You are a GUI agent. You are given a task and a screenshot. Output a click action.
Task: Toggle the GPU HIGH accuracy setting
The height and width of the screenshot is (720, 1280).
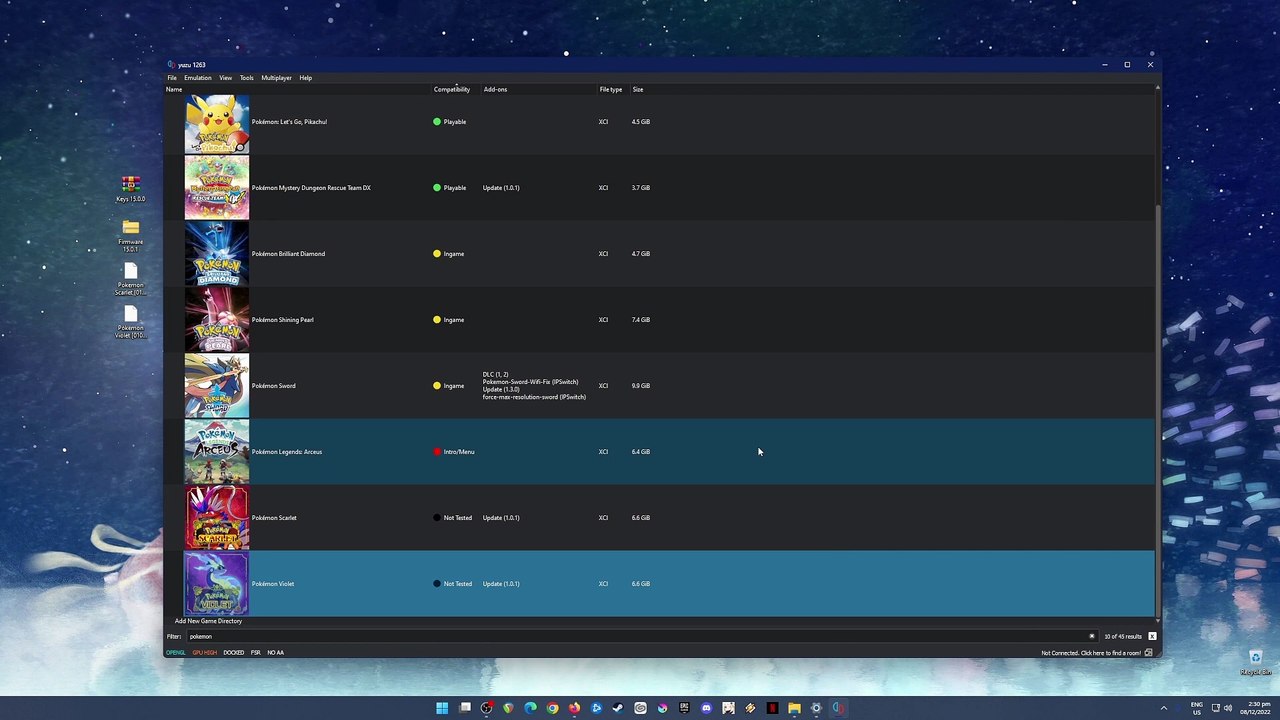[204, 653]
